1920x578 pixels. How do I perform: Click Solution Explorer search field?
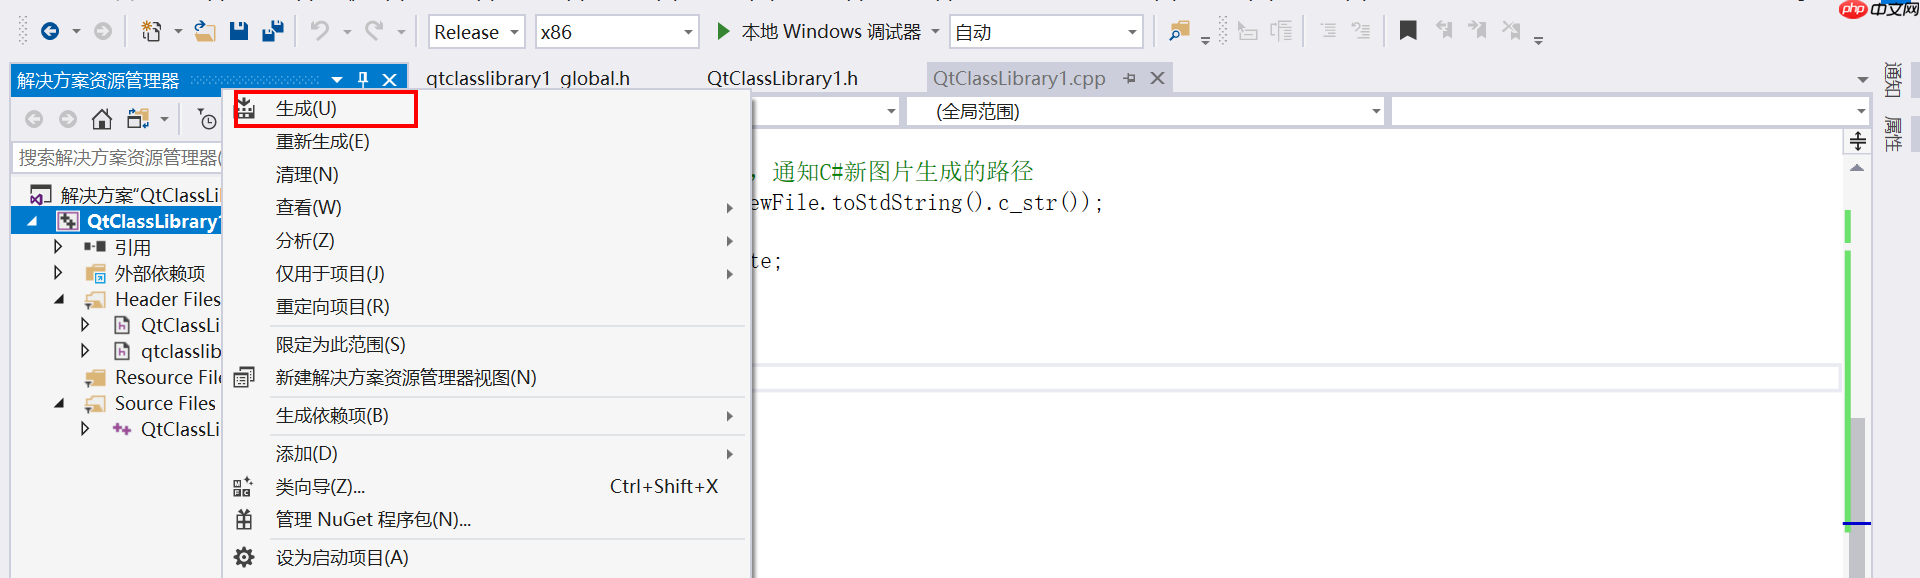click(x=118, y=157)
